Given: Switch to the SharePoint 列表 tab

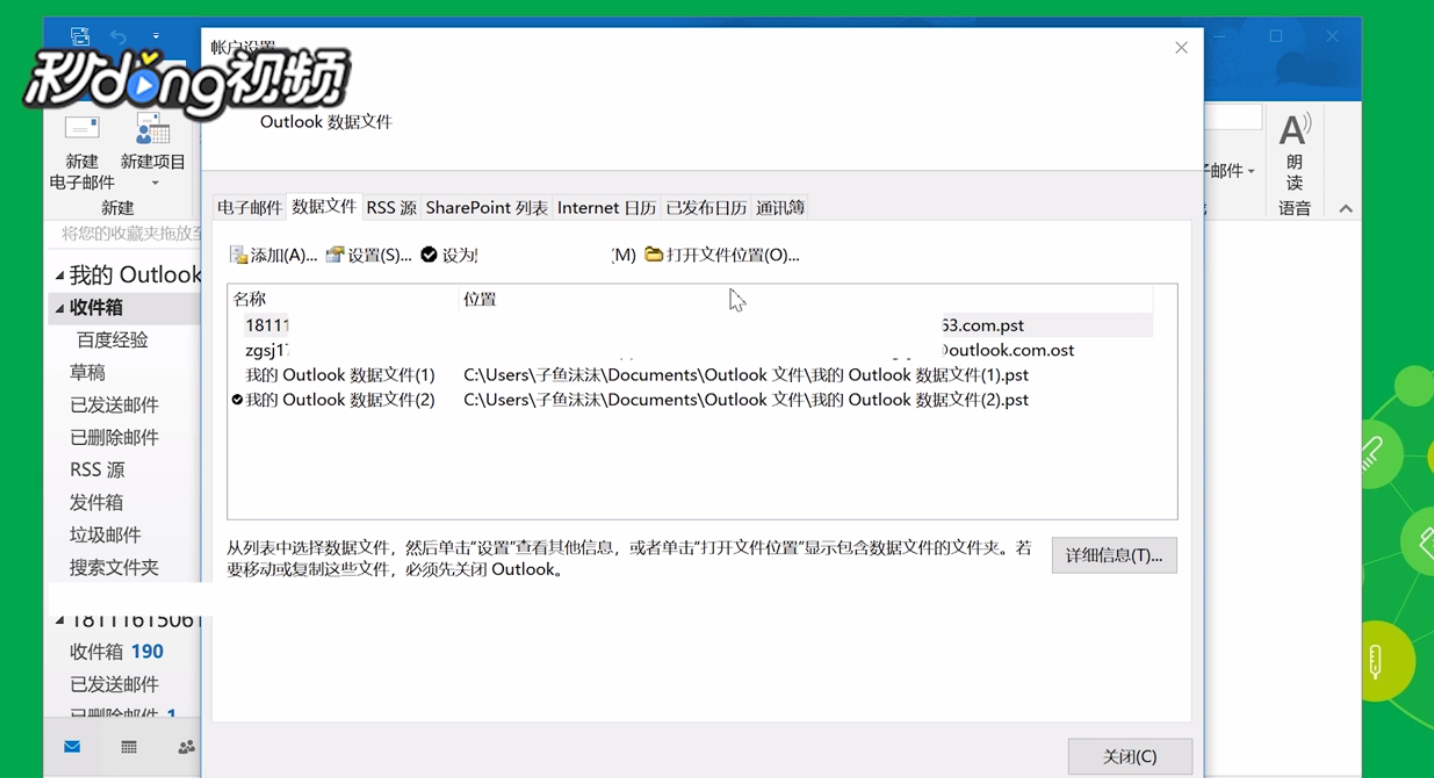Looking at the screenshot, I should (487, 207).
